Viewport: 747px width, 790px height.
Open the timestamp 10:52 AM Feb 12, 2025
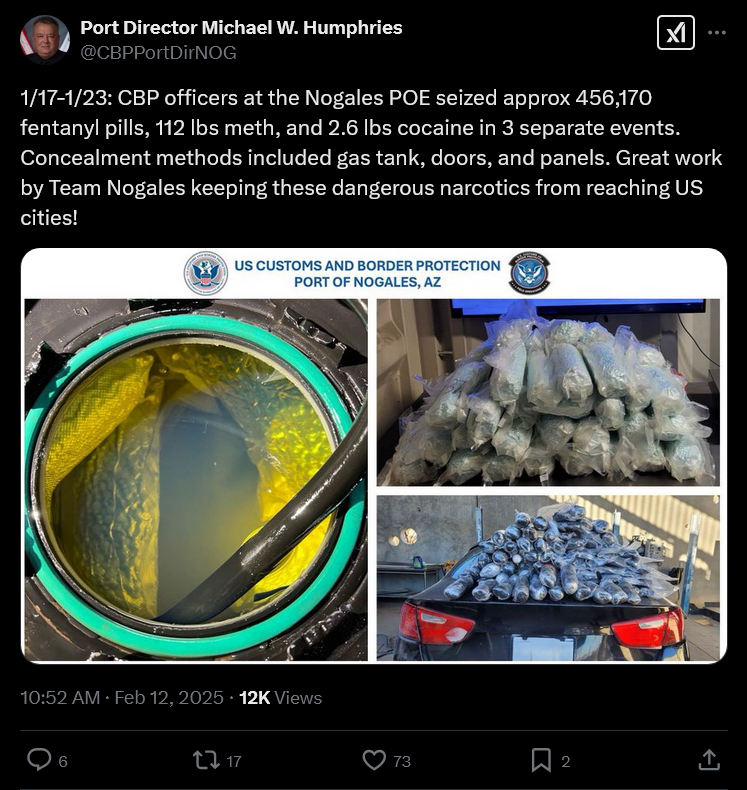coord(122,698)
